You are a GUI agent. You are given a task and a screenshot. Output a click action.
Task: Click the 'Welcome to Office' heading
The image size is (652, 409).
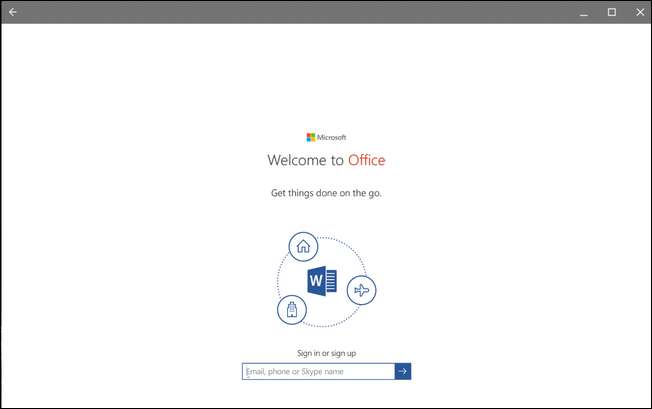pyautogui.click(x=326, y=160)
